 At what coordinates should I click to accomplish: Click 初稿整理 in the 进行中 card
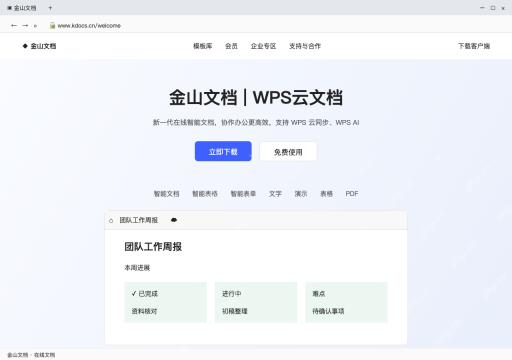click(235, 311)
